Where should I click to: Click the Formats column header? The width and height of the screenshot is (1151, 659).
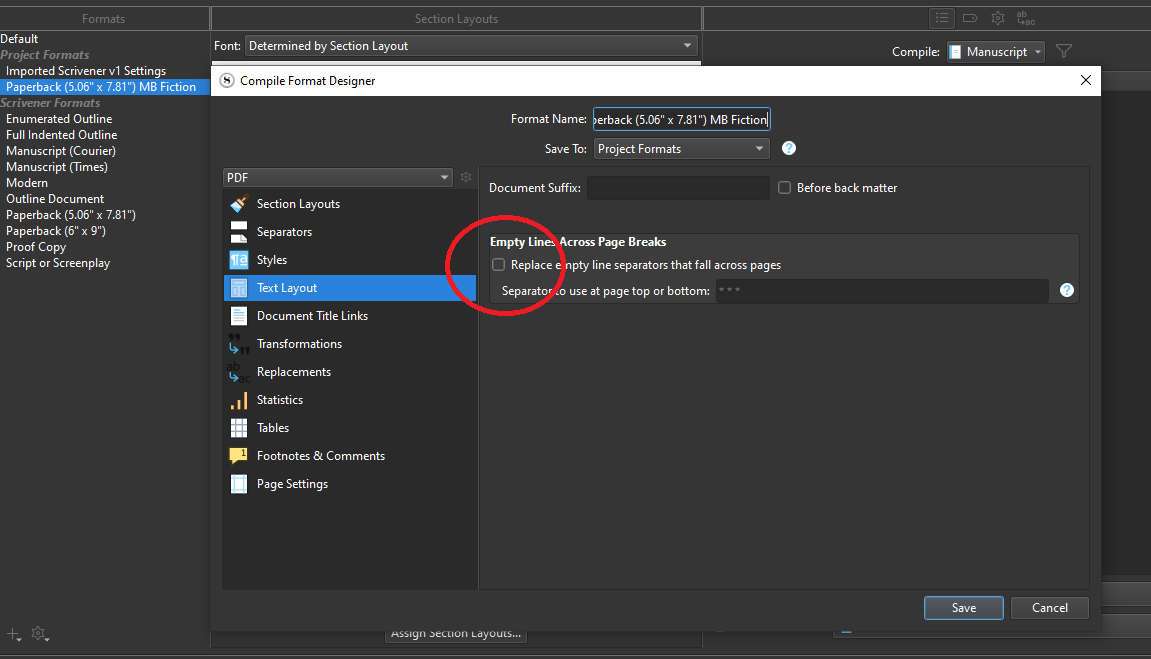[x=104, y=19]
